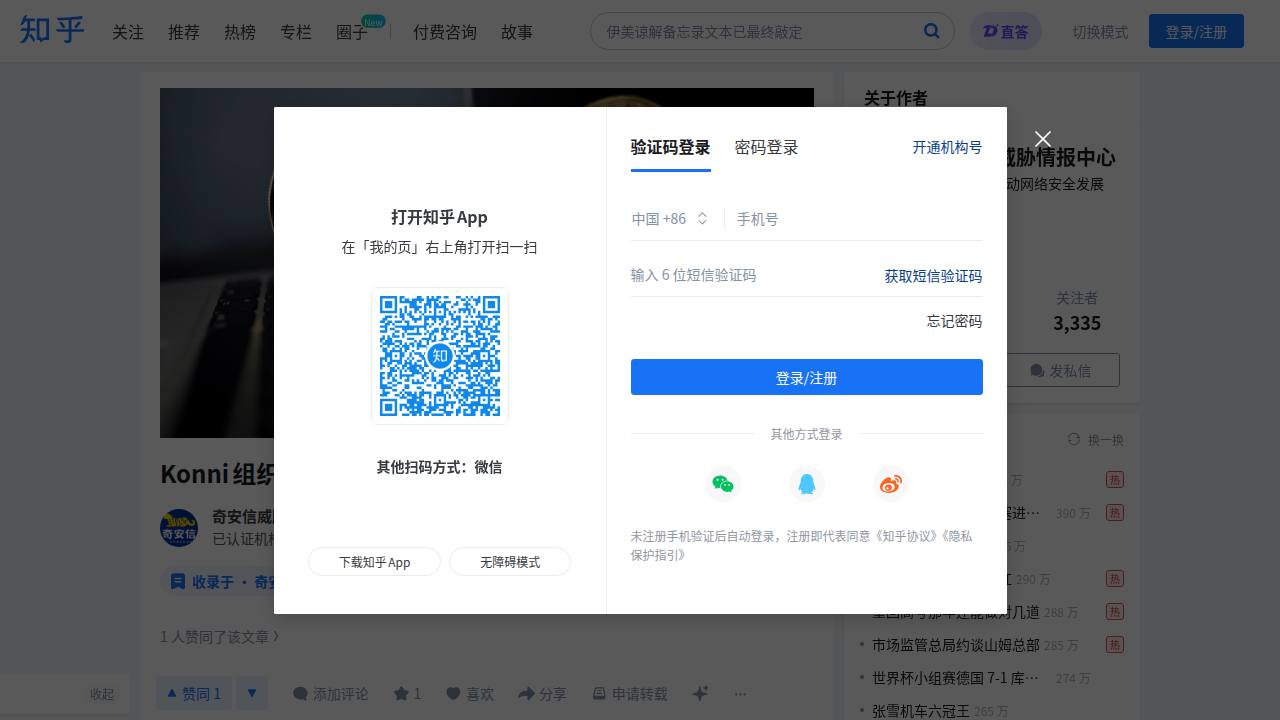Click the author avatar 奇安信
Viewport: 1280px width, 720px height.
point(179,528)
